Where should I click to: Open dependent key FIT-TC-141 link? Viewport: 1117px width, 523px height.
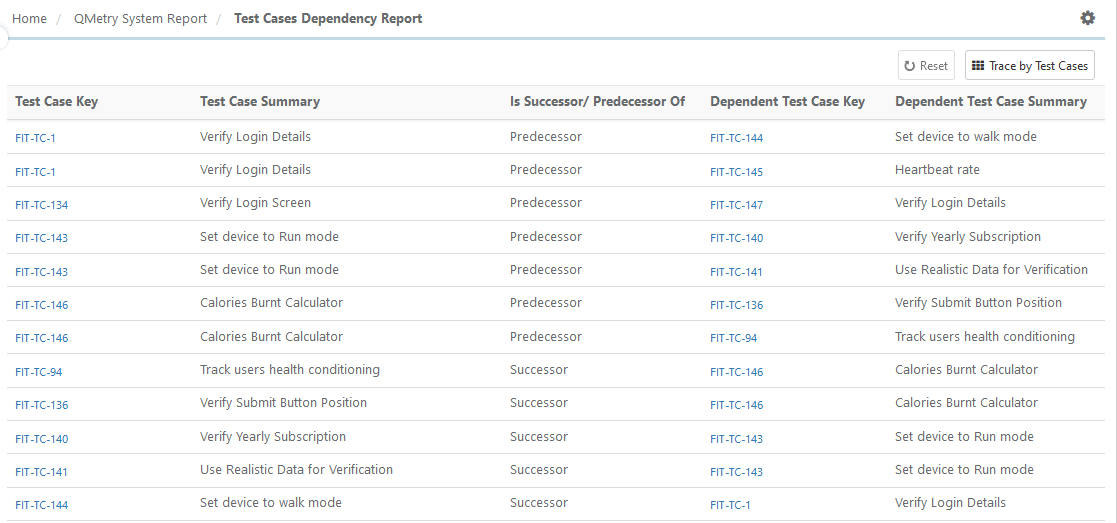point(737,271)
